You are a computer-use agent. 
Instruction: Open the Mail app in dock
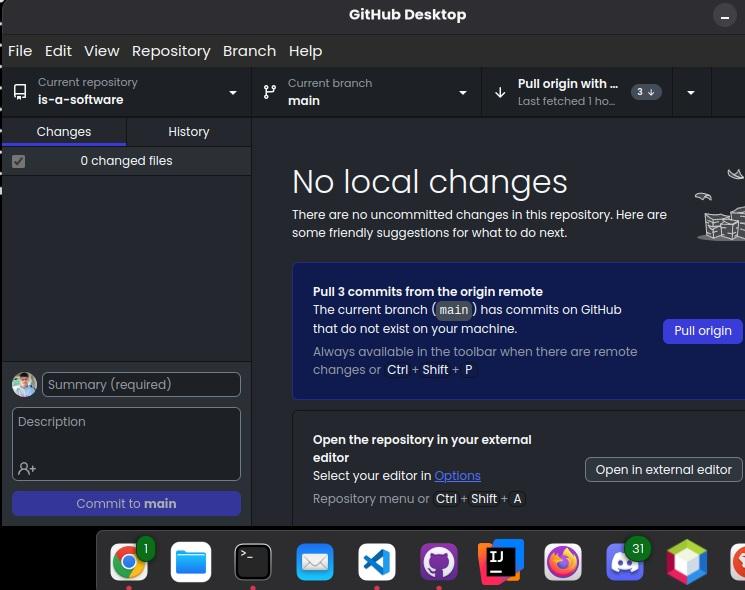coord(315,562)
